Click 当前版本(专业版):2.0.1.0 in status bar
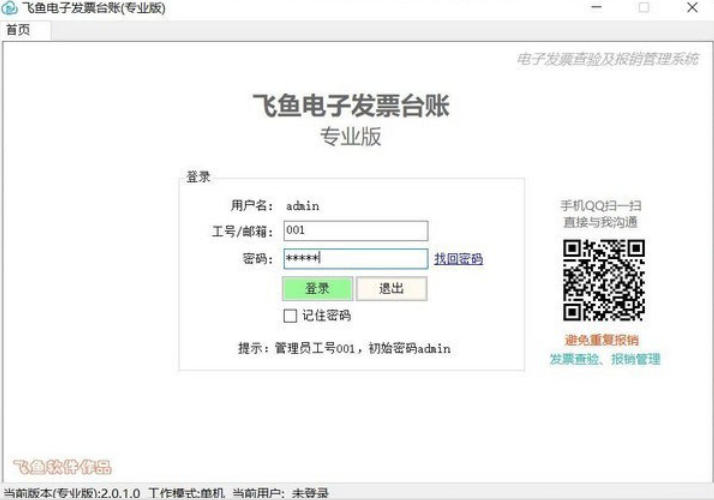The width and height of the screenshot is (714, 500). pyautogui.click(x=72, y=493)
